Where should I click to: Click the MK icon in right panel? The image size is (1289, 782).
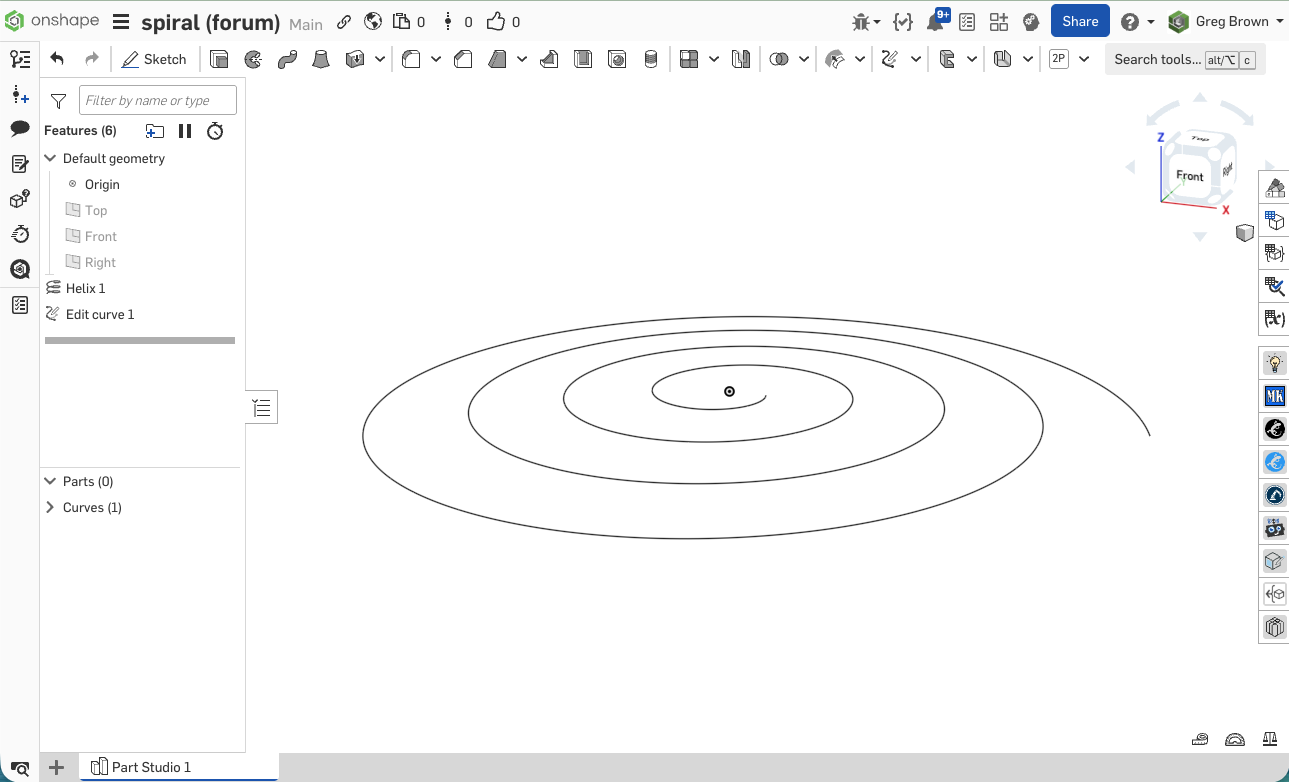(1275, 396)
